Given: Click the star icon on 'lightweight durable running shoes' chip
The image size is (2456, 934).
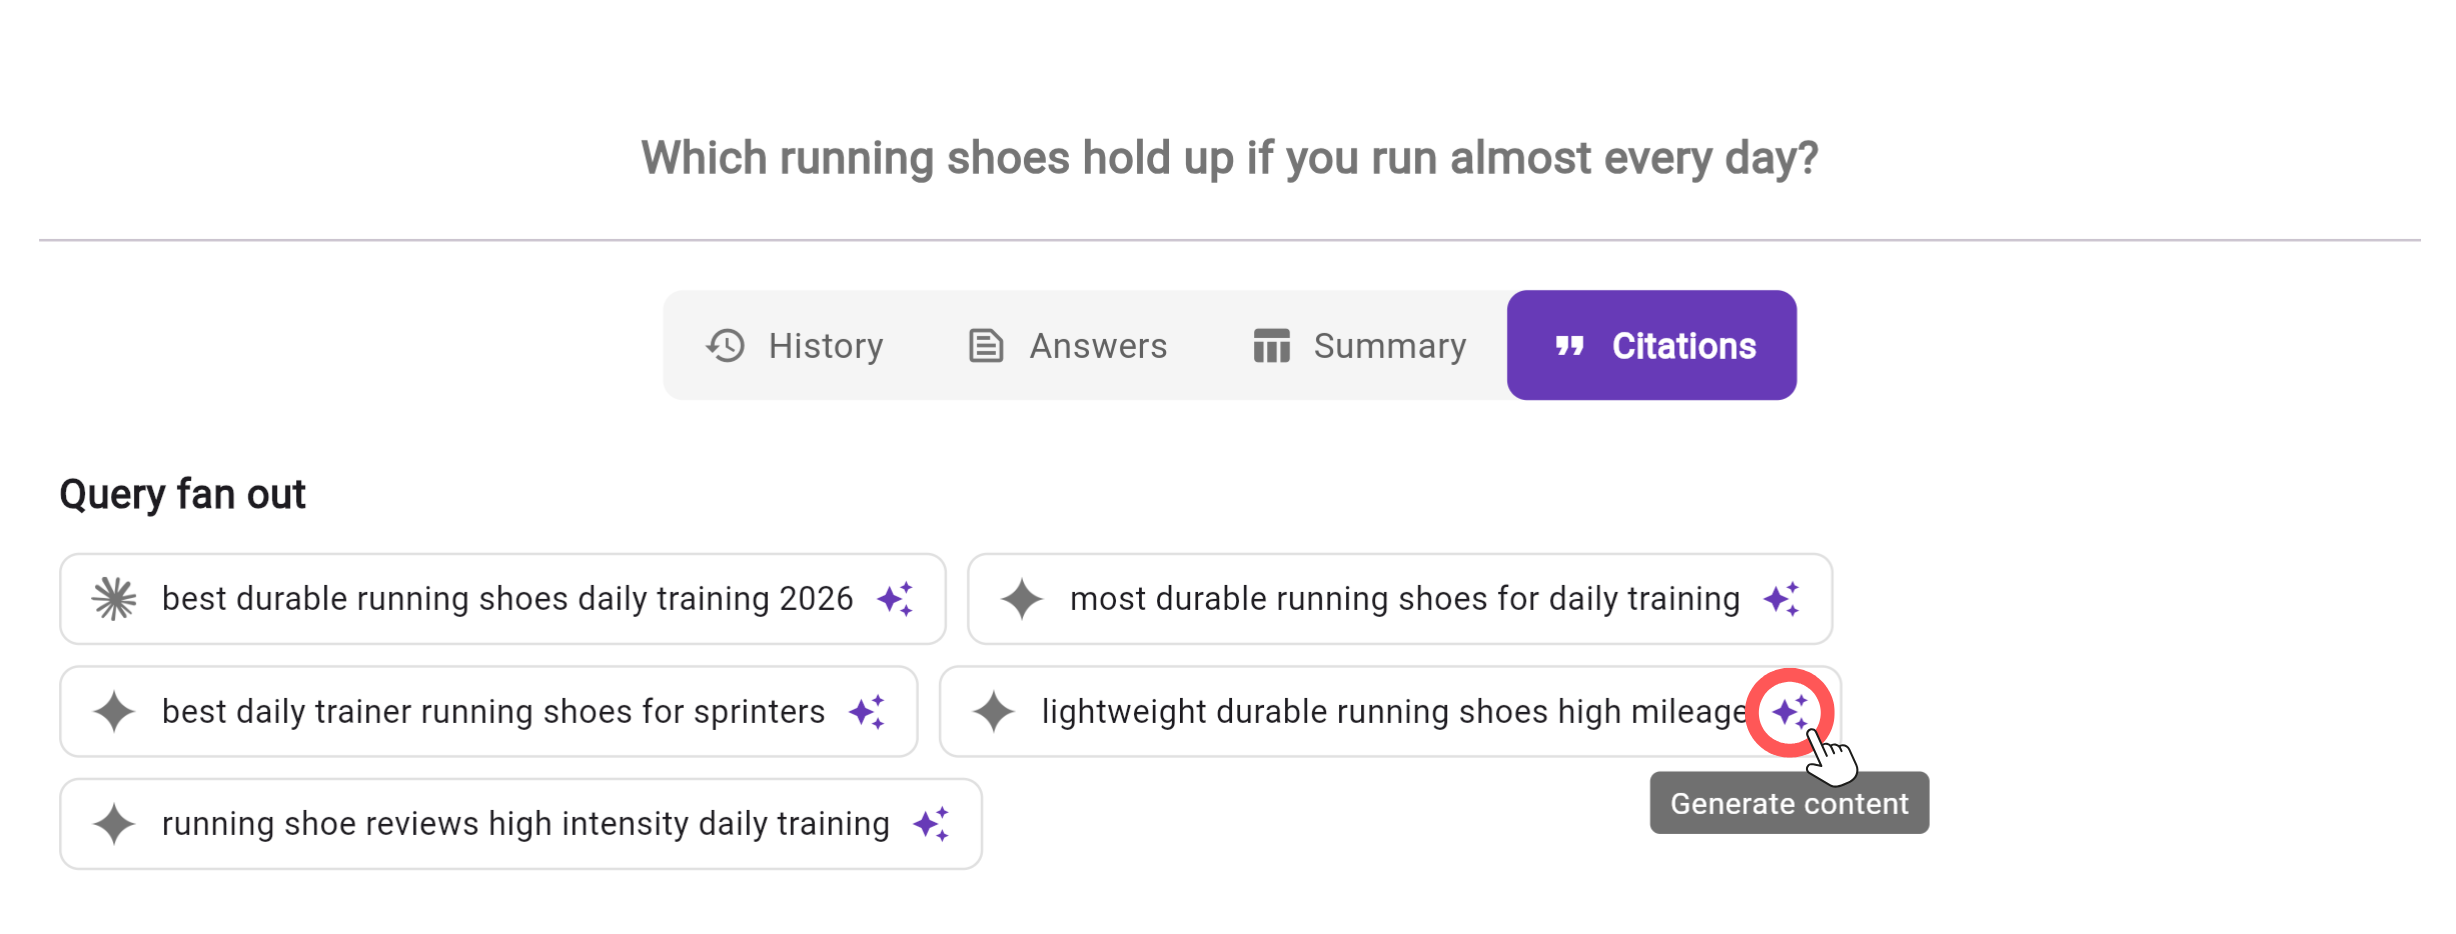Looking at the screenshot, I should pos(995,711).
